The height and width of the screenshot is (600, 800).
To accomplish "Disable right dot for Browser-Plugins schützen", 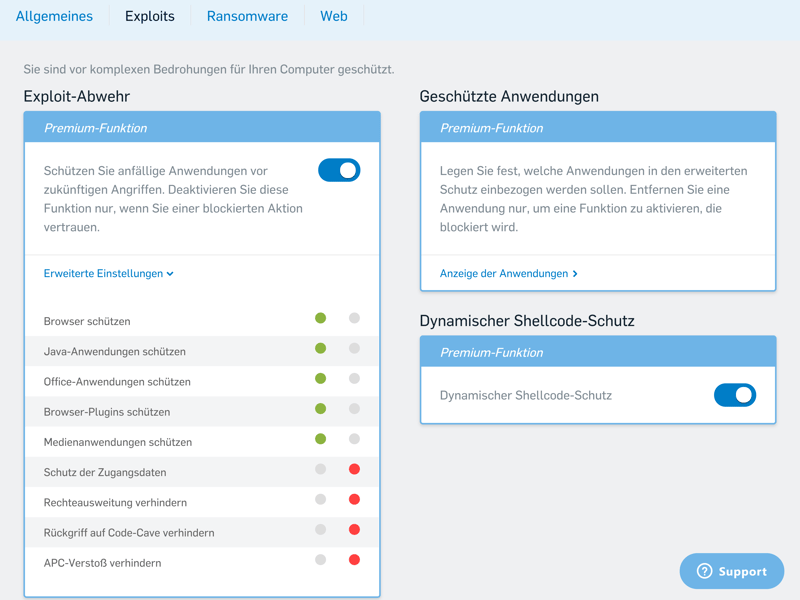I will pyautogui.click(x=354, y=409).
